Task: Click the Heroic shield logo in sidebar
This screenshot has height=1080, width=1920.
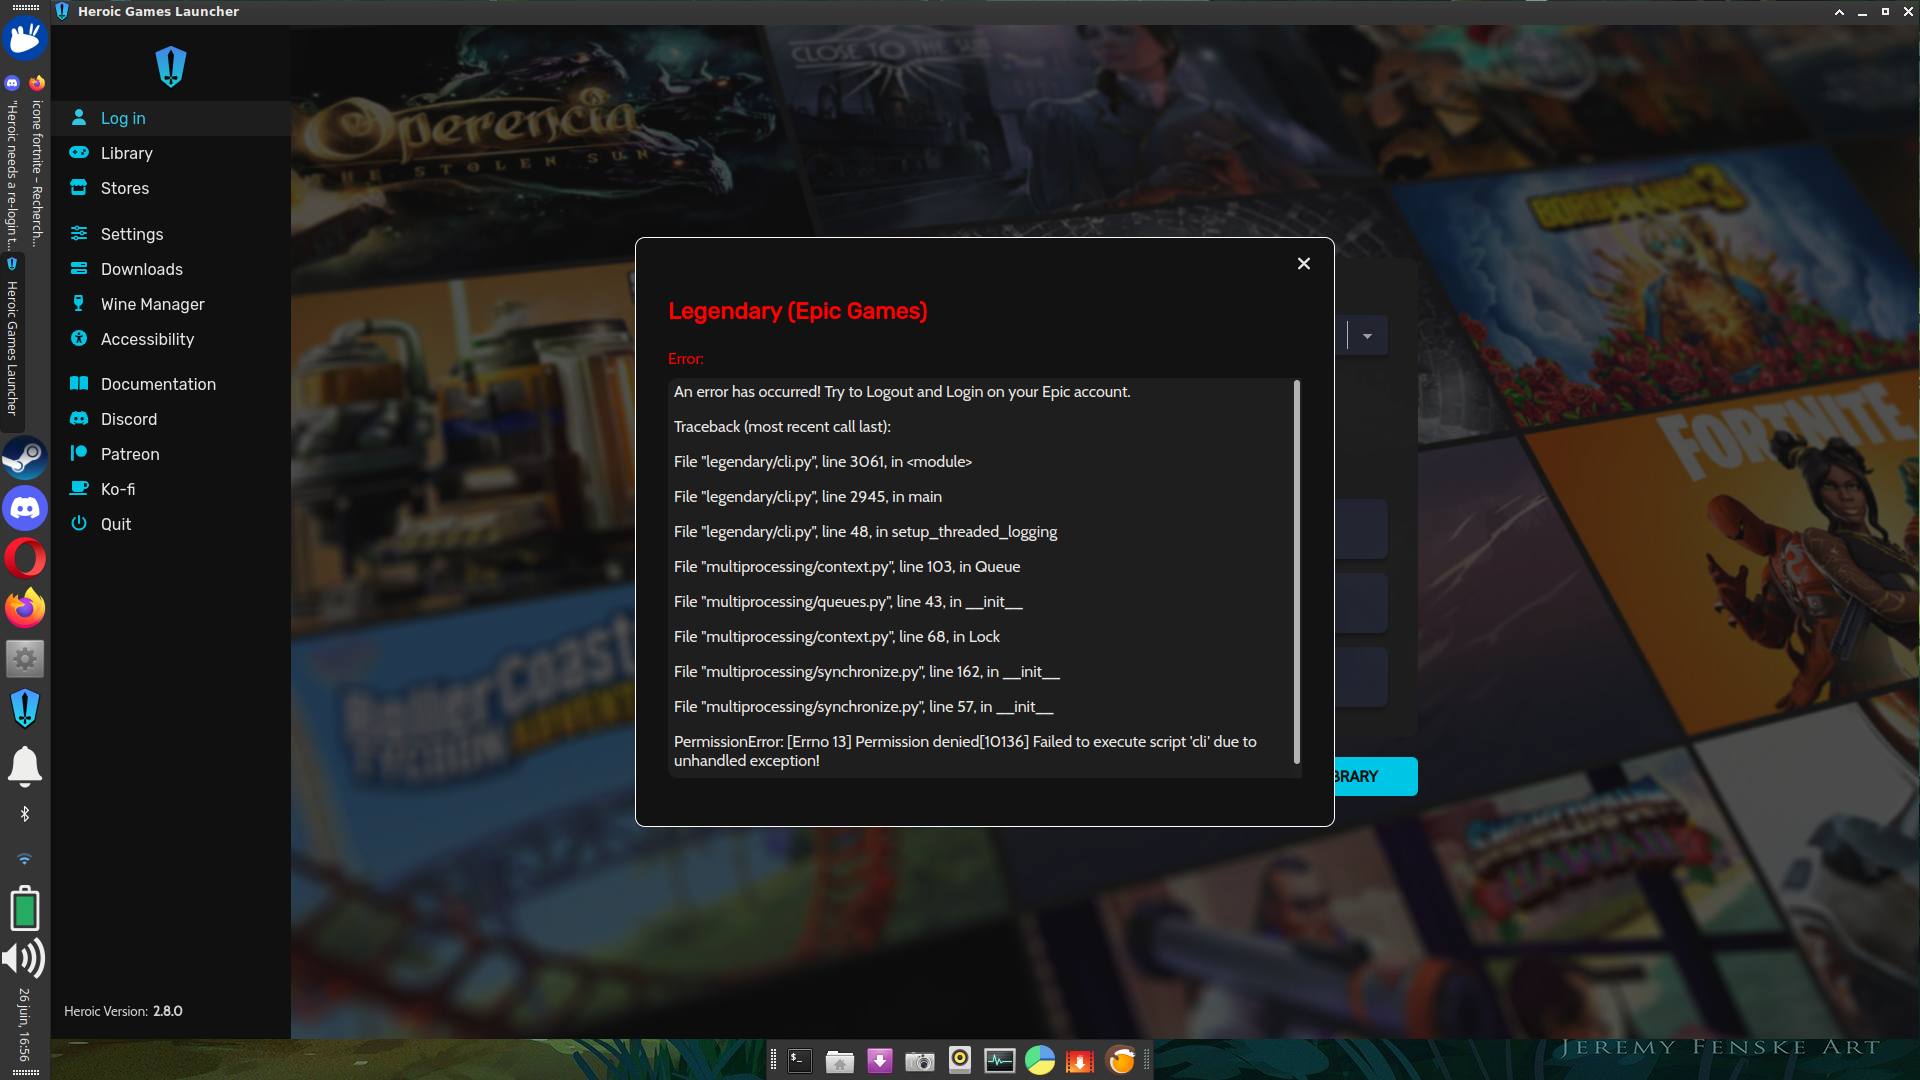Action: (x=171, y=66)
